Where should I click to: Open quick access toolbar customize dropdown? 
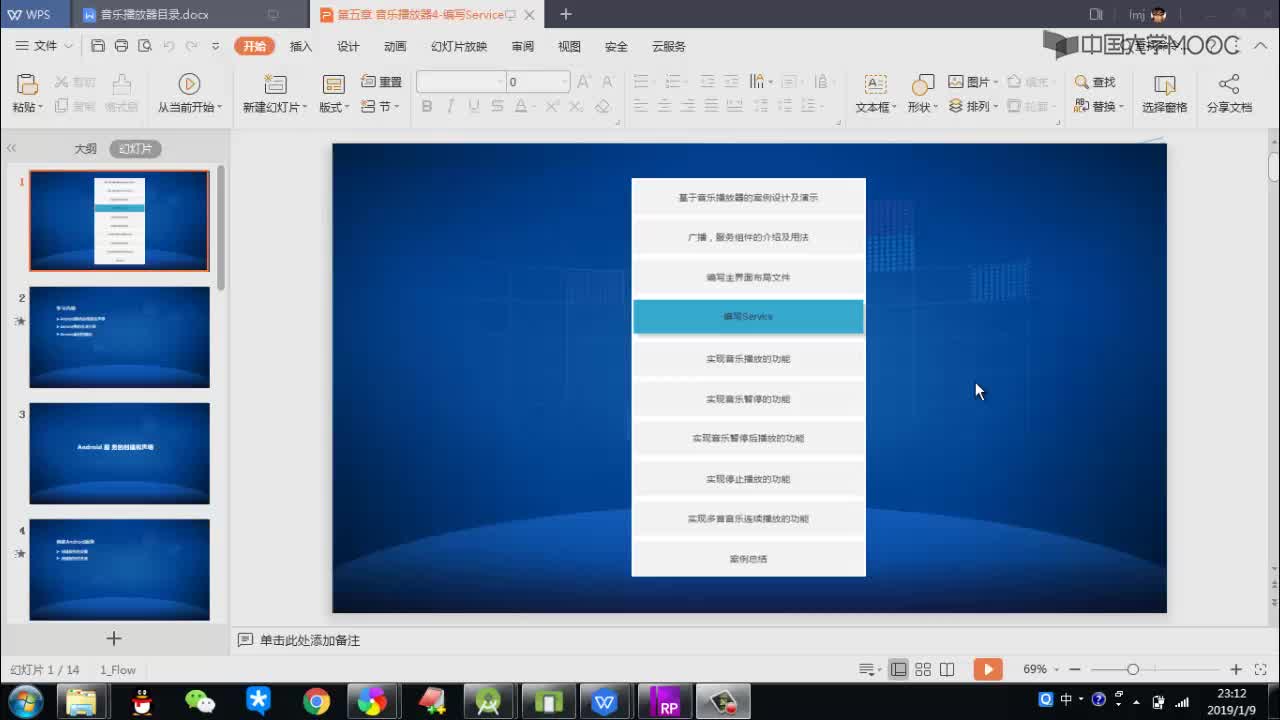point(215,46)
